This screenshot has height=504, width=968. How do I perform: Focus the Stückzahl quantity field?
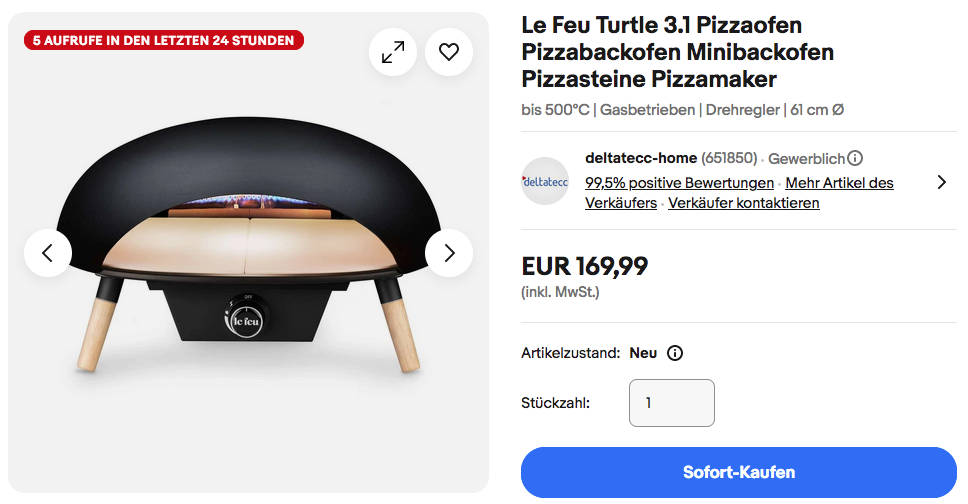[x=671, y=403]
